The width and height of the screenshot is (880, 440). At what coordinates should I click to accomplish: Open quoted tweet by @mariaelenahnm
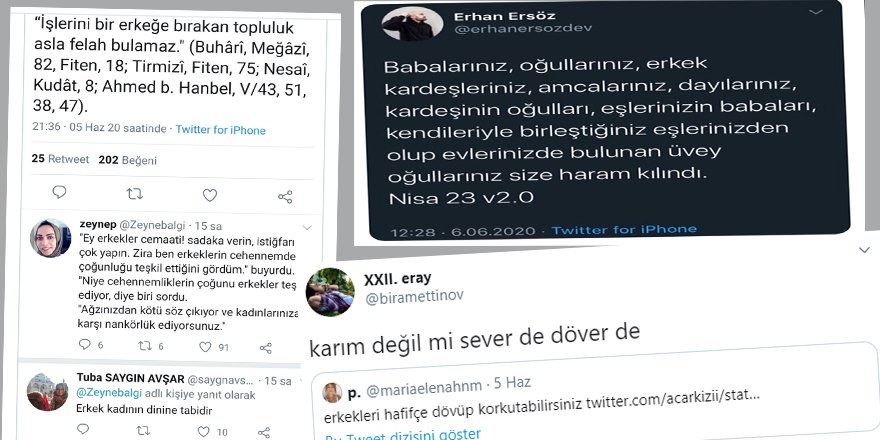596,404
